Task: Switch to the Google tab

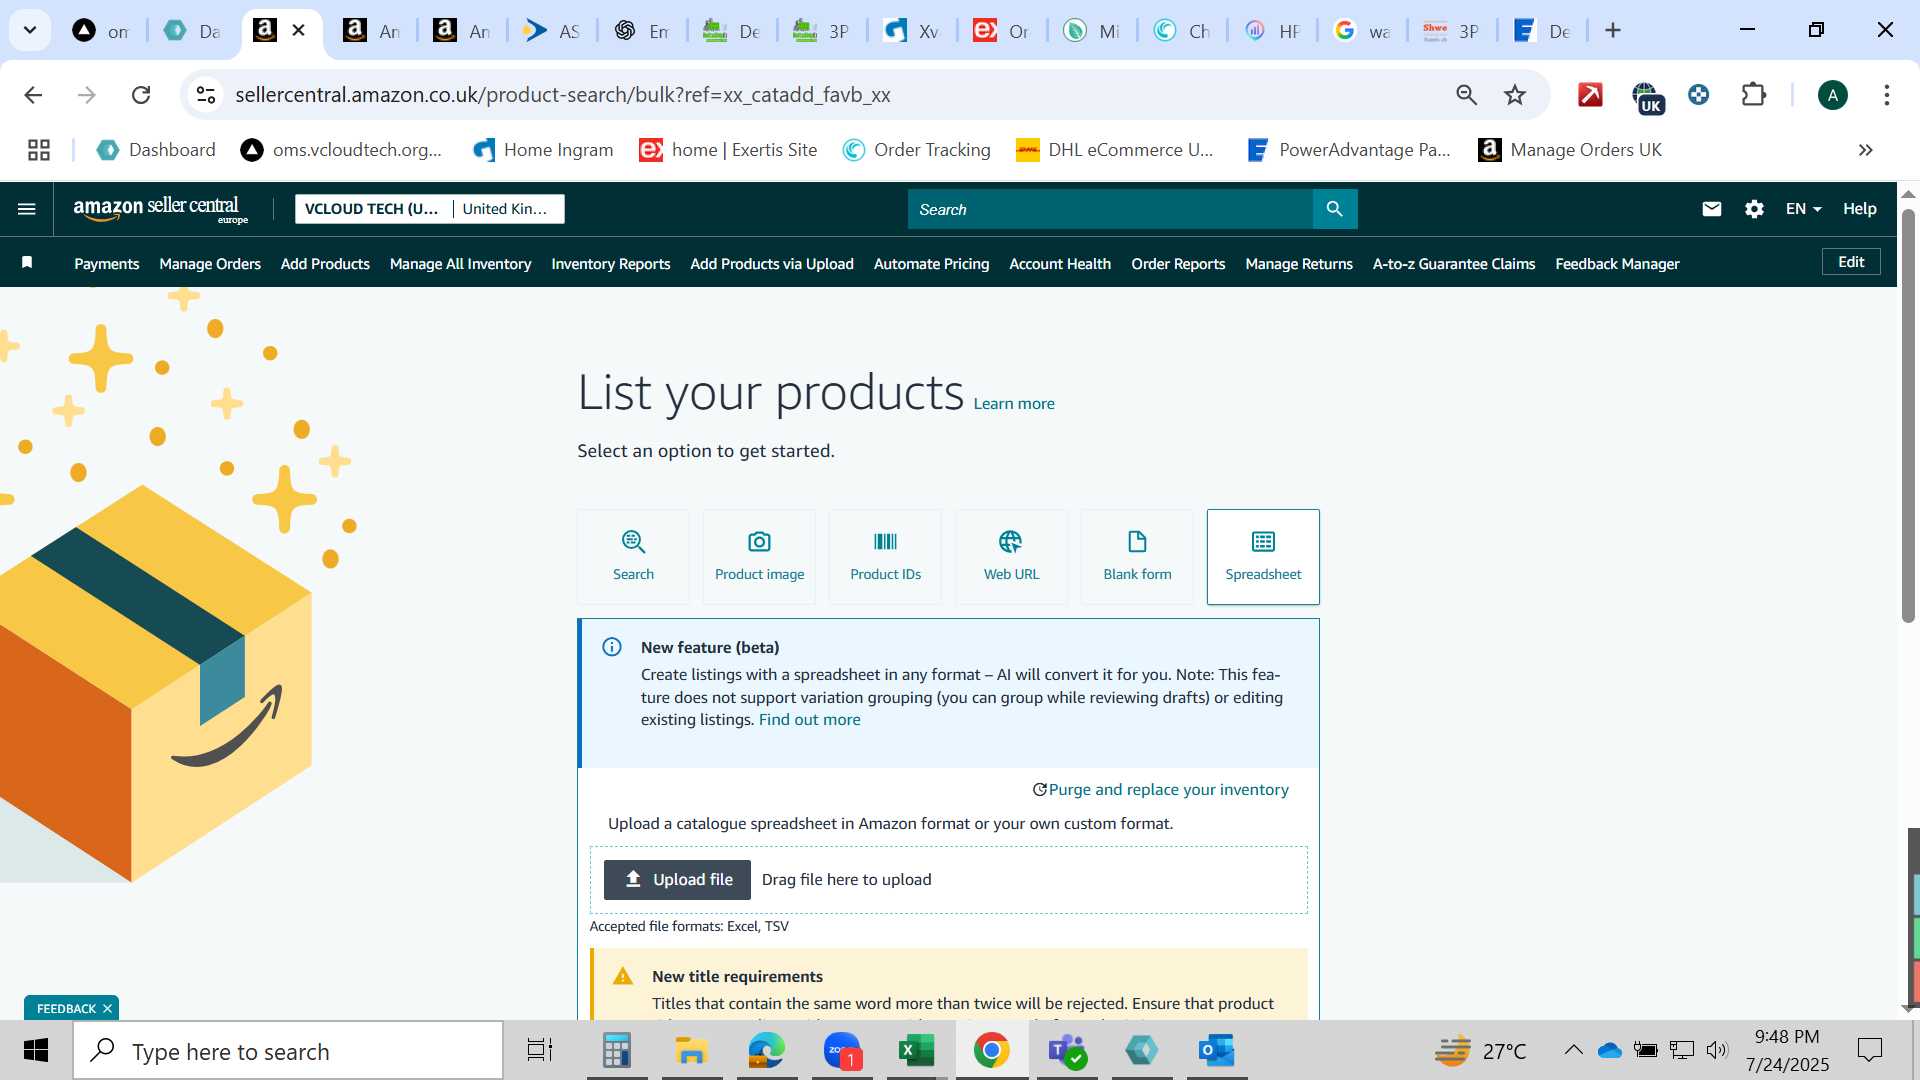Action: [x=1361, y=31]
